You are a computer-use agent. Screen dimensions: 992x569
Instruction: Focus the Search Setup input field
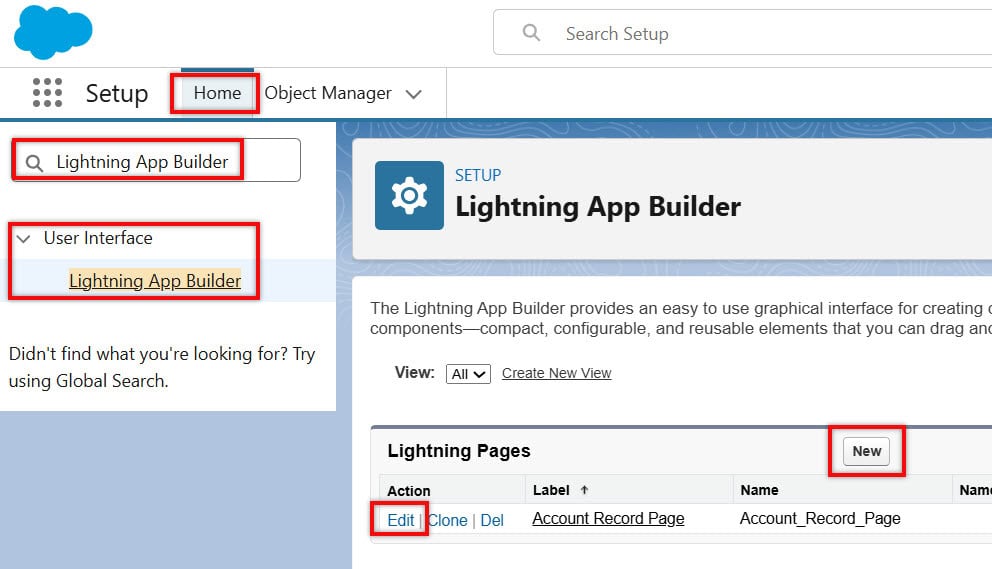click(x=742, y=32)
